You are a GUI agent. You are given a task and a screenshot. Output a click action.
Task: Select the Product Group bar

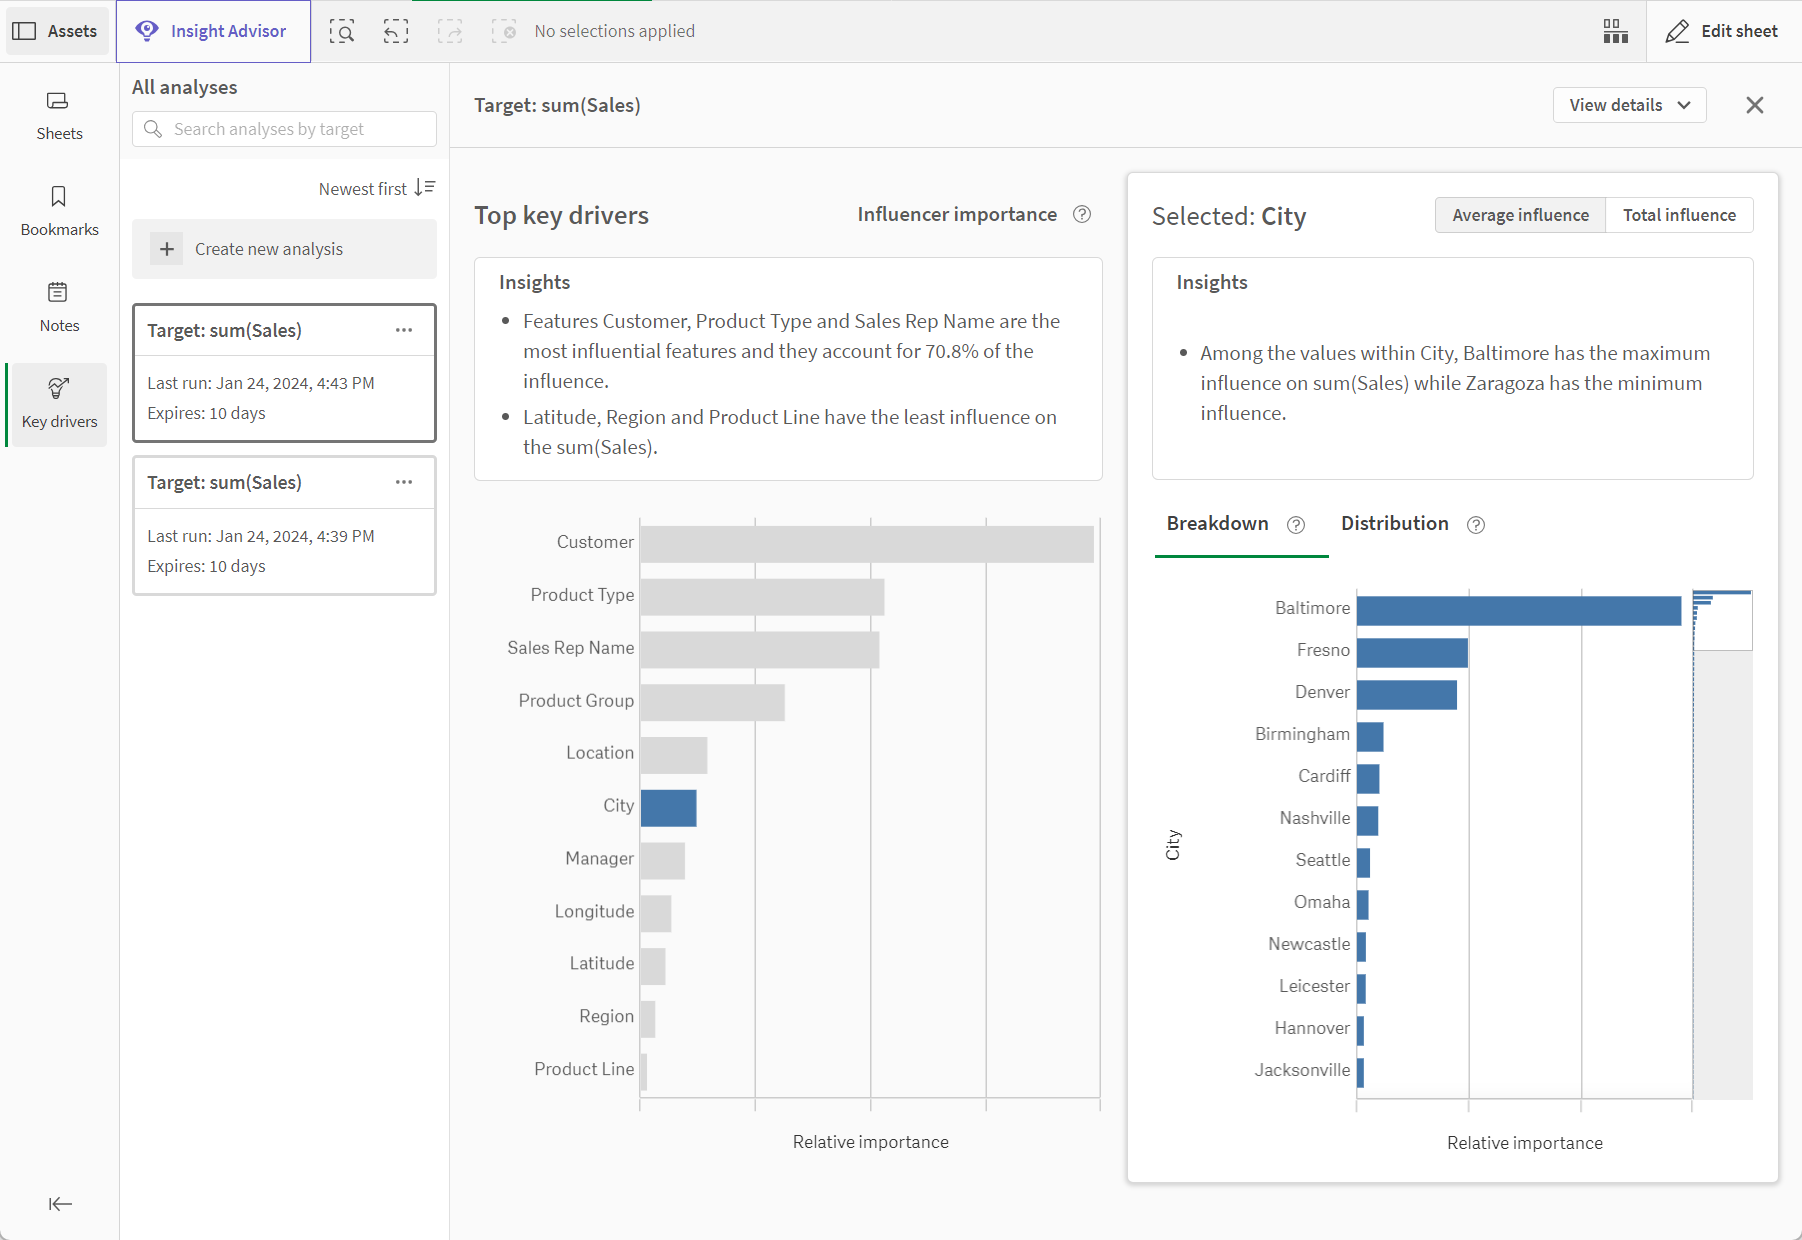[x=712, y=702]
